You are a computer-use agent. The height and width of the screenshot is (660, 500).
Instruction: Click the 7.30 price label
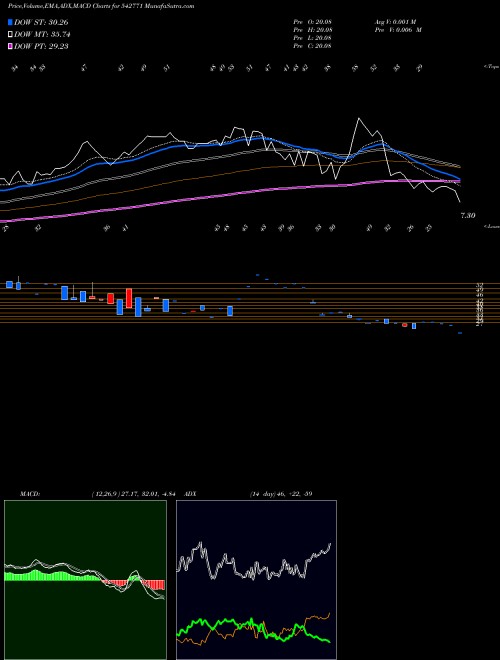click(x=468, y=216)
